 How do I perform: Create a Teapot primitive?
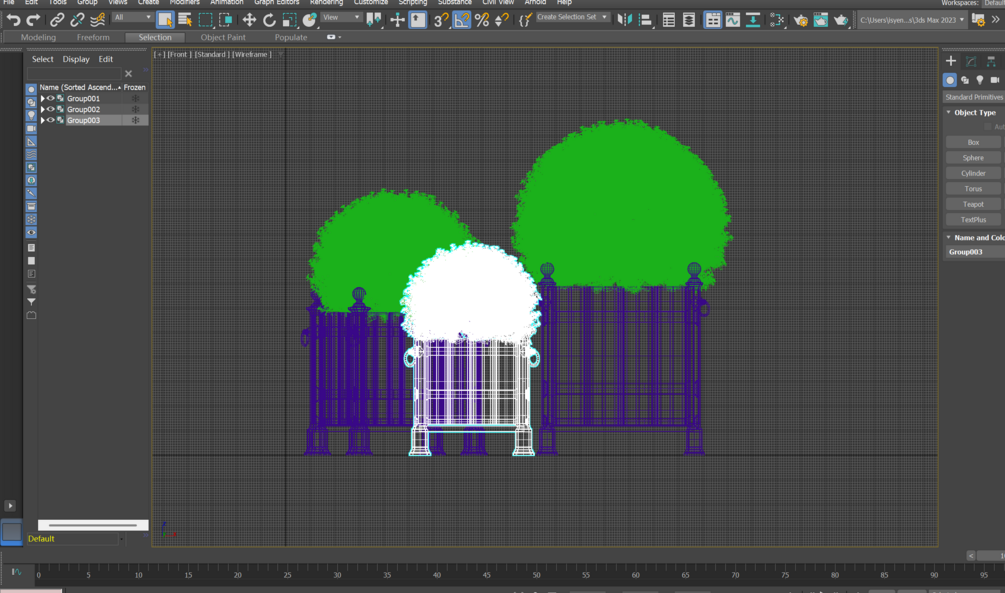tap(973, 204)
